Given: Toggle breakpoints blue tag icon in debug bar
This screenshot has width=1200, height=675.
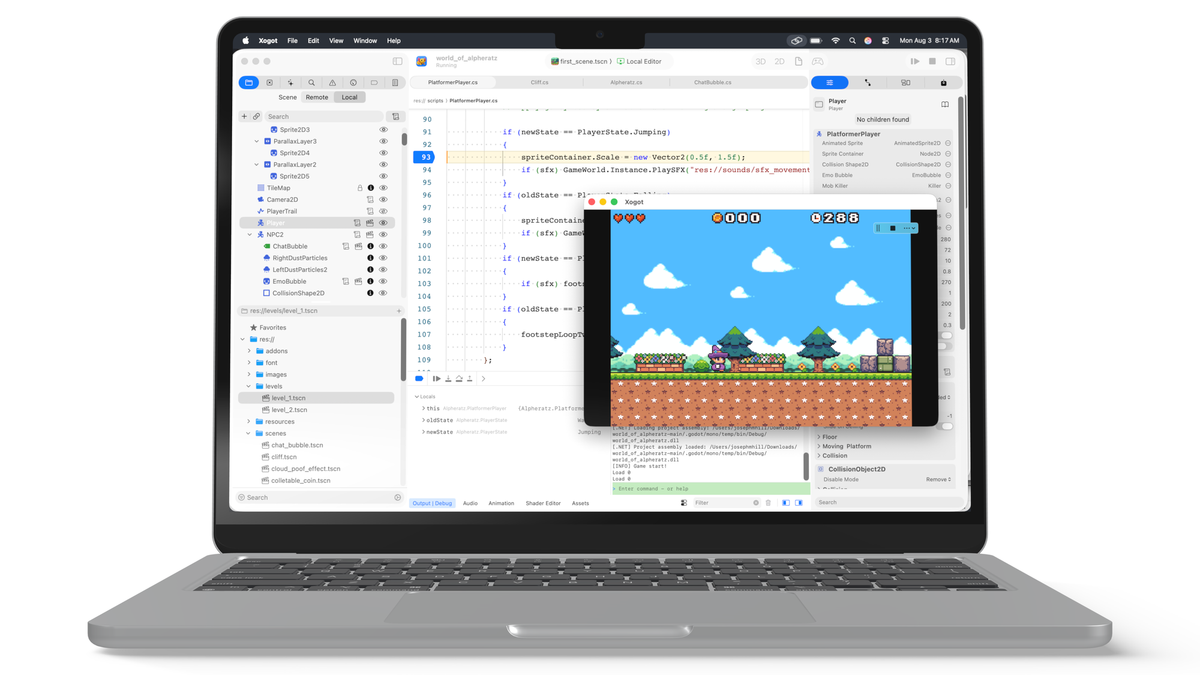Looking at the screenshot, I should coord(420,379).
